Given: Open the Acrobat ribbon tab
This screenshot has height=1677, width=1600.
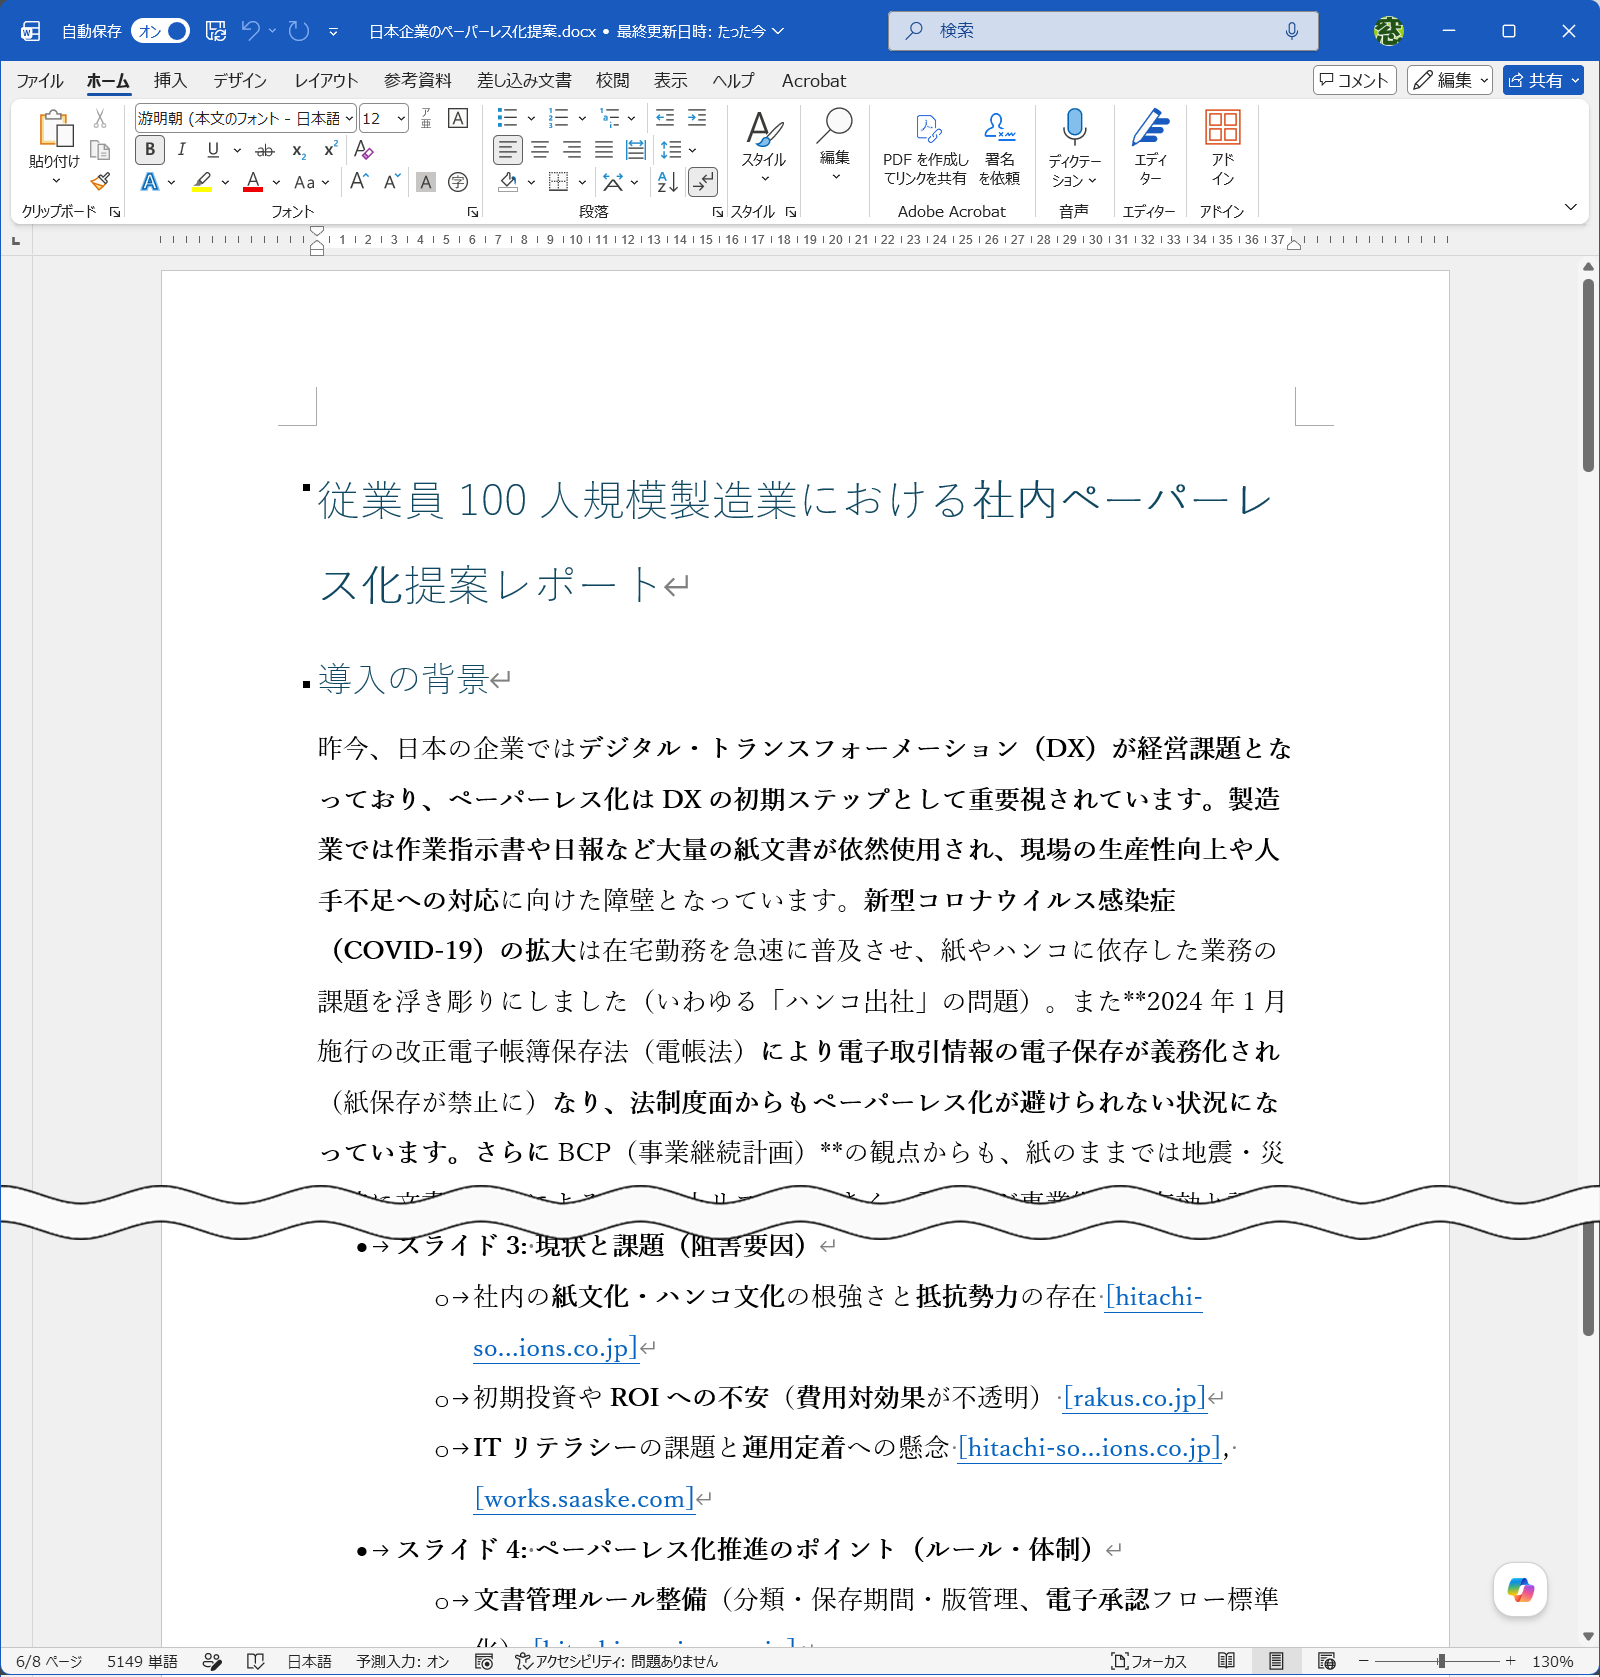Looking at the screenshot, I should (814, 81).
